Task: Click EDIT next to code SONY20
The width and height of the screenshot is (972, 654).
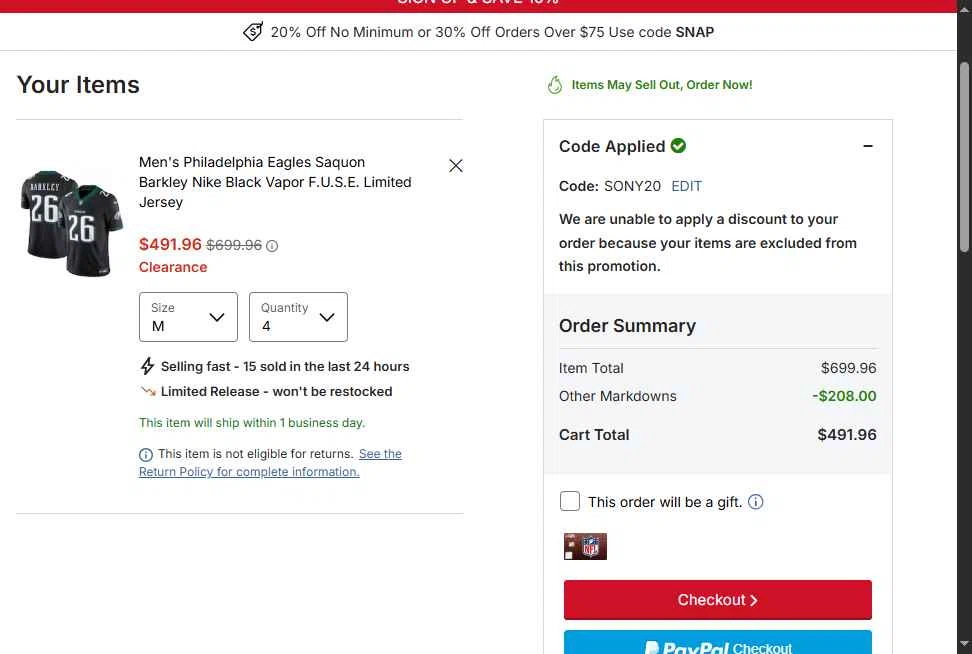Action: (x=686, y=186)
